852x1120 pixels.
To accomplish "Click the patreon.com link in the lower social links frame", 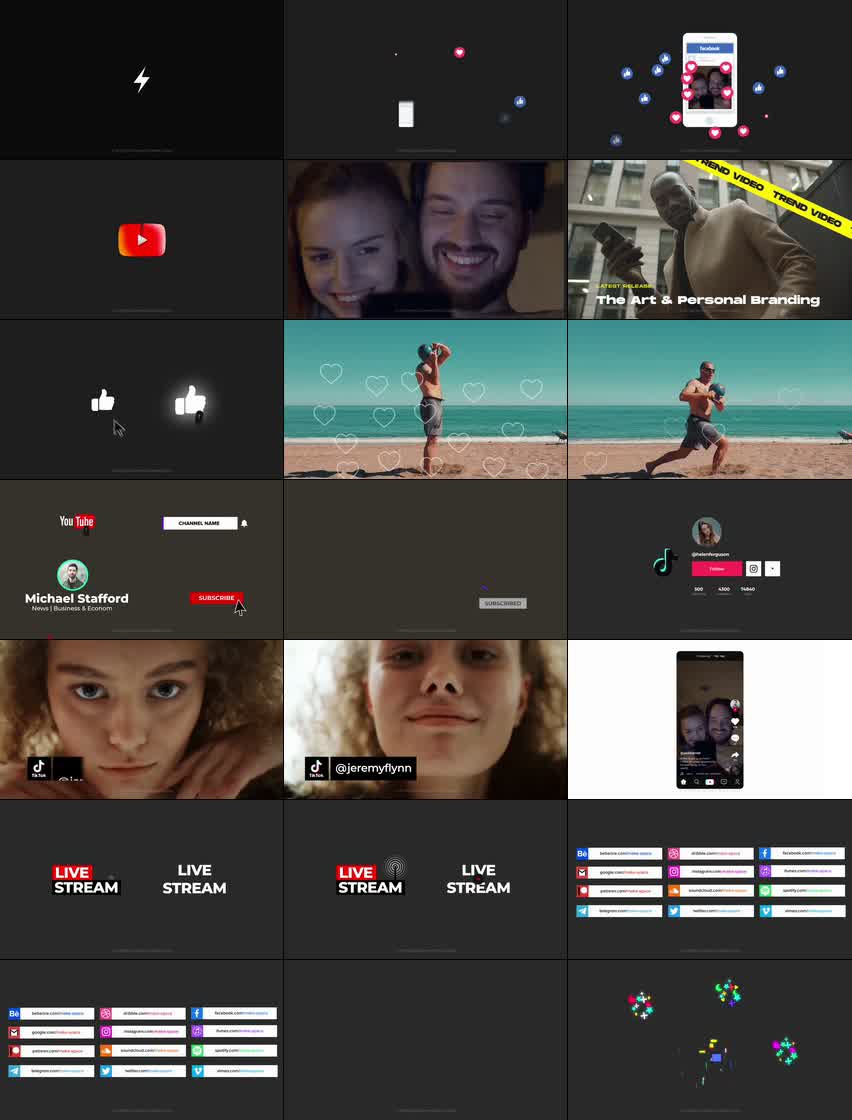I will pyautogui.click(x=57, y=1051).
